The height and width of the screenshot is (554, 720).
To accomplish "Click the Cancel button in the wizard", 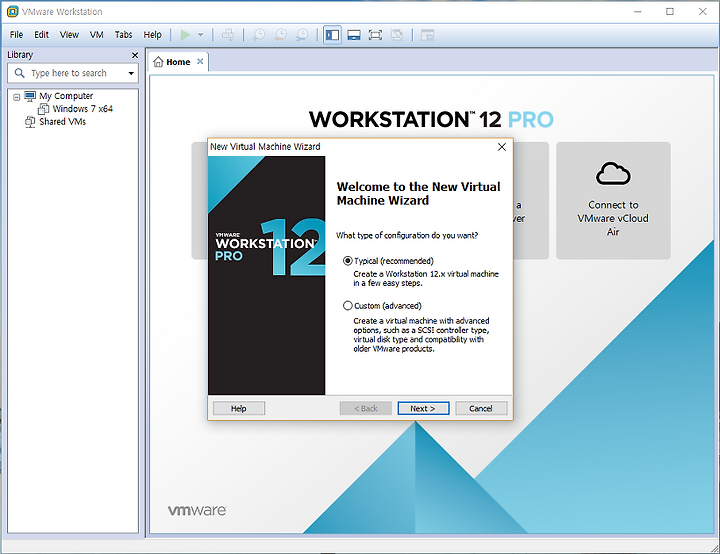I will (x=481, y=408).
